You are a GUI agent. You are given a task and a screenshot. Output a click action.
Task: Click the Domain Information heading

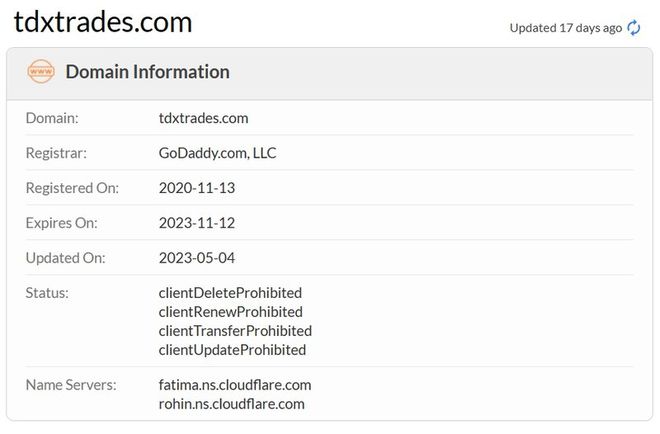[x=148, y=72]
